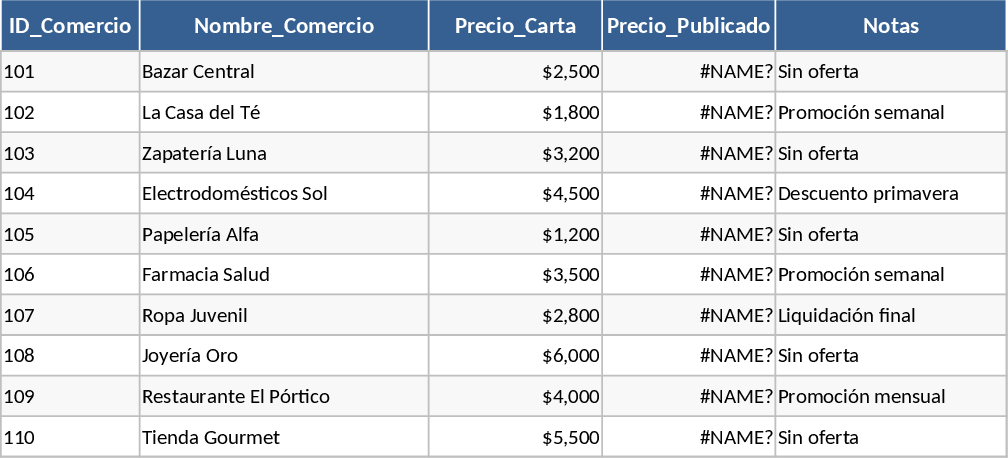Click the Precio_Carta column header
This screenshot has width=1008, height=458.
pyautogui.click(x=515, y=26)
